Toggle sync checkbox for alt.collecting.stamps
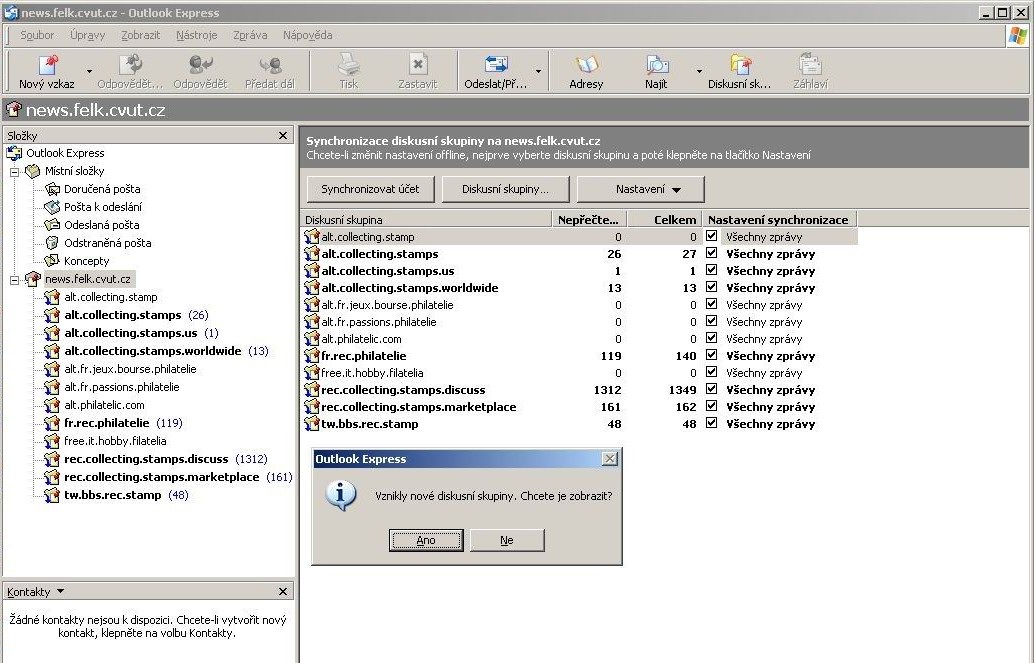Image resolution: width=1034 pixels, height=663 pixels. [712, 253]
